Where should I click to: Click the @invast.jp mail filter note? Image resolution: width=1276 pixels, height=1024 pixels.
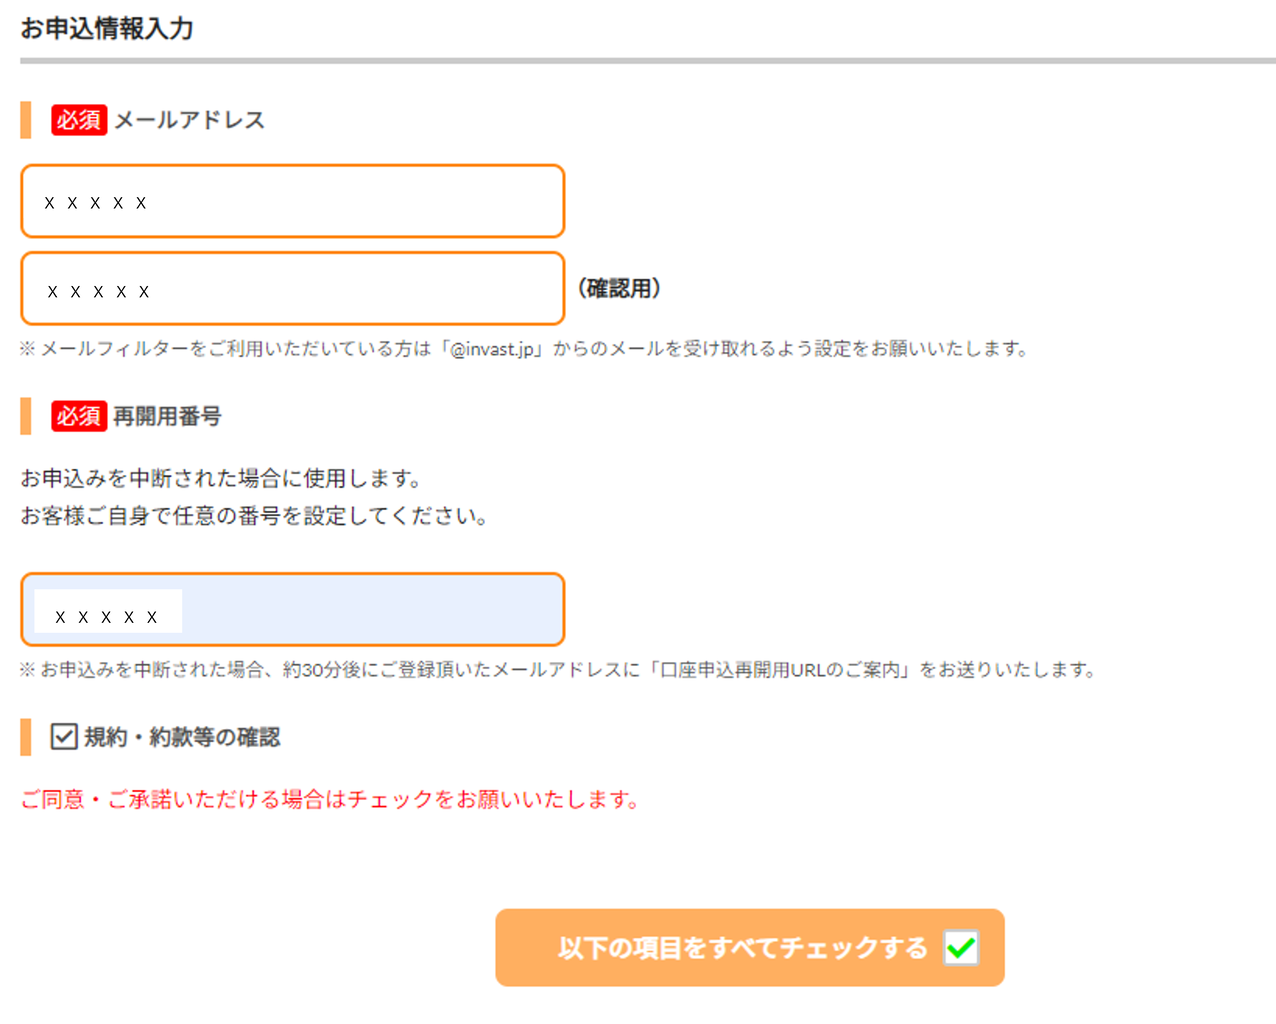(524, 349)
